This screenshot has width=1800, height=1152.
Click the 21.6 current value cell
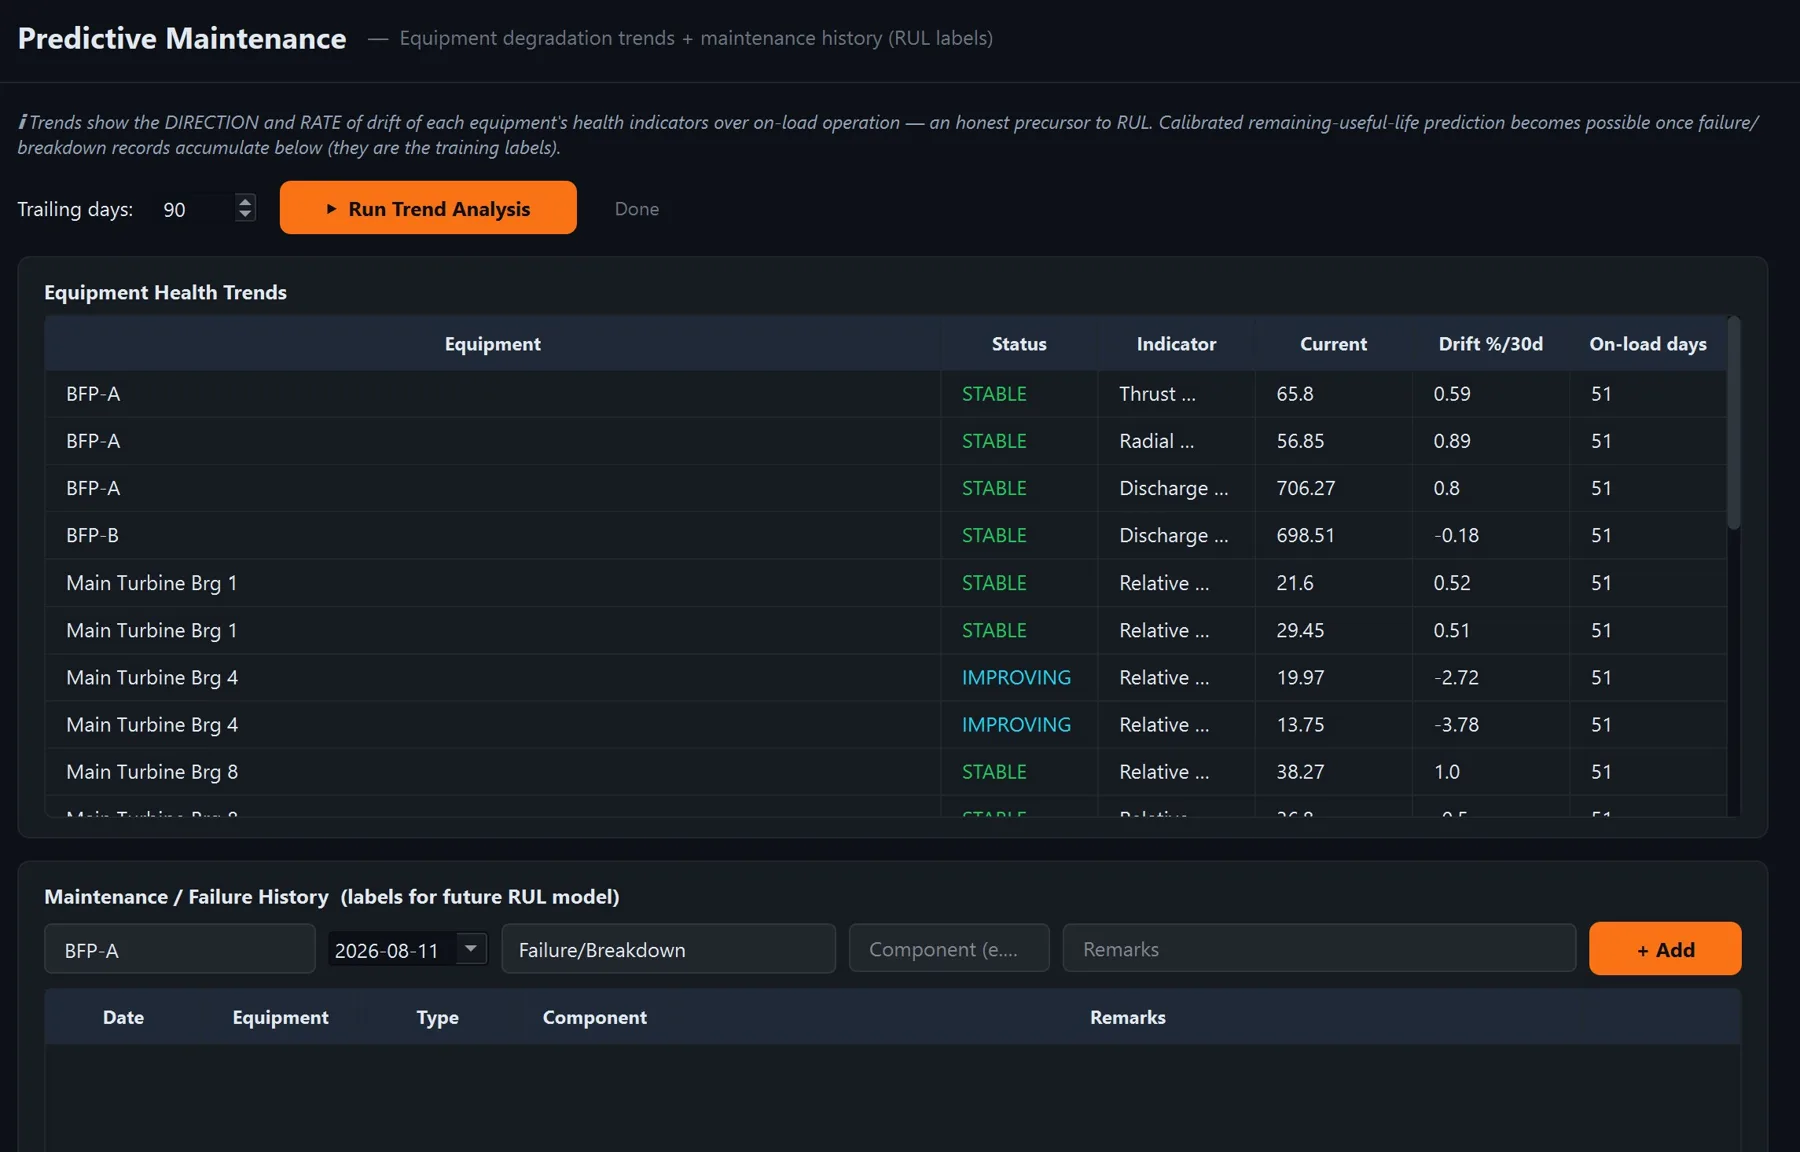tap(1333, 583)
